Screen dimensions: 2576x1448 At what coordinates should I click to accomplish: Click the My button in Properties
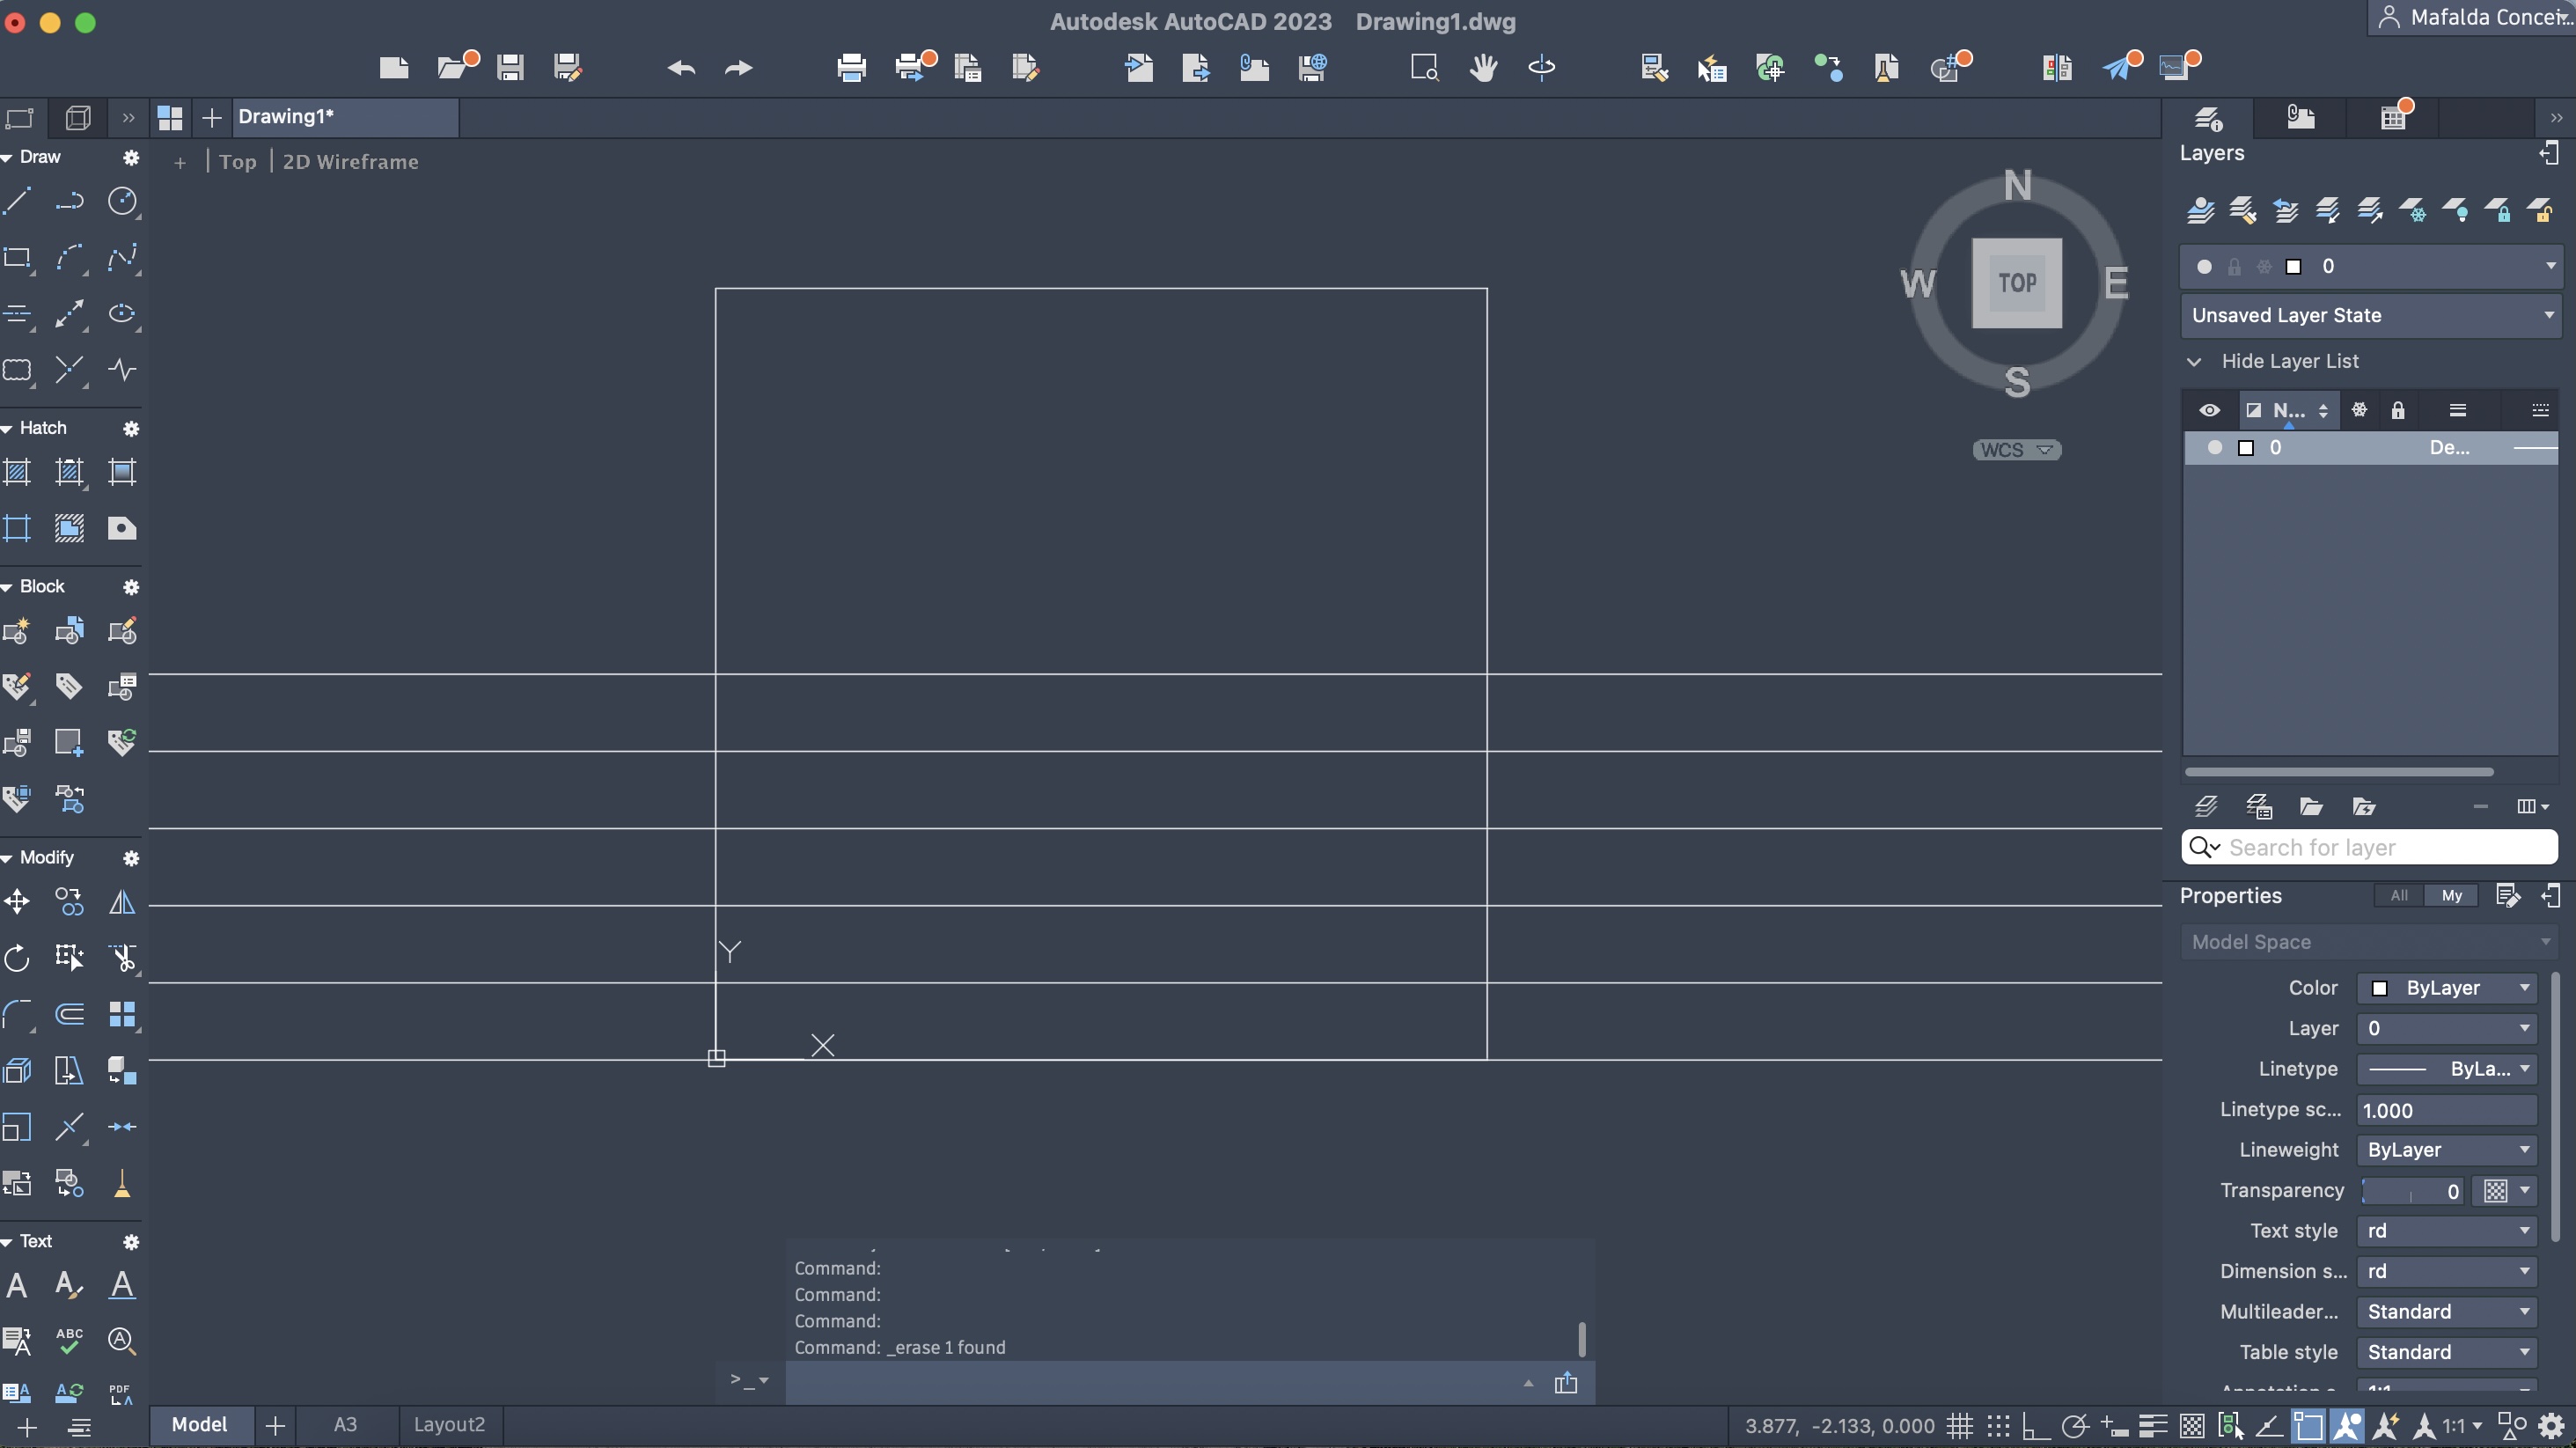tap(2451, 895)
